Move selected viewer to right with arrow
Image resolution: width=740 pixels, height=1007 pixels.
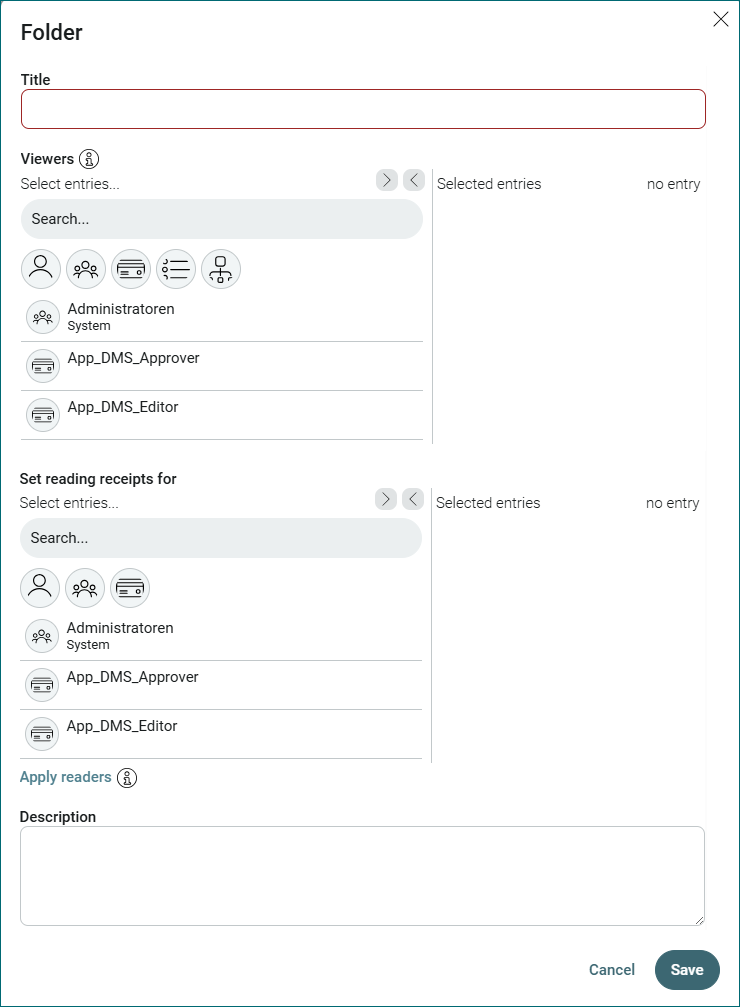[x=387, y=180]
